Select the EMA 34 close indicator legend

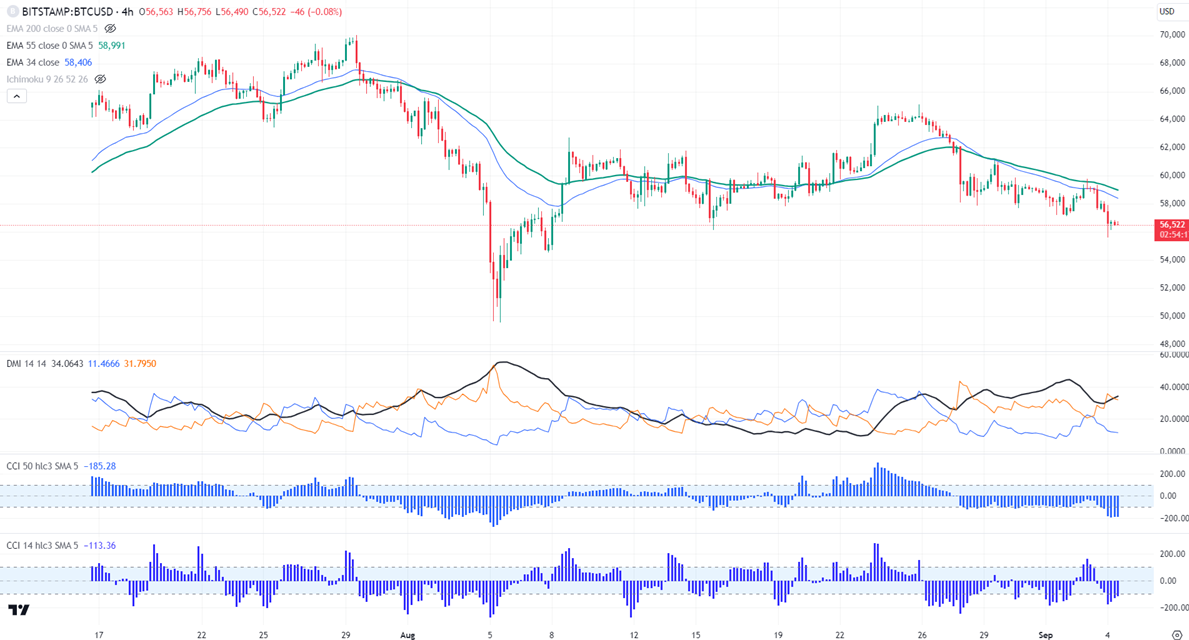point(33,62)
